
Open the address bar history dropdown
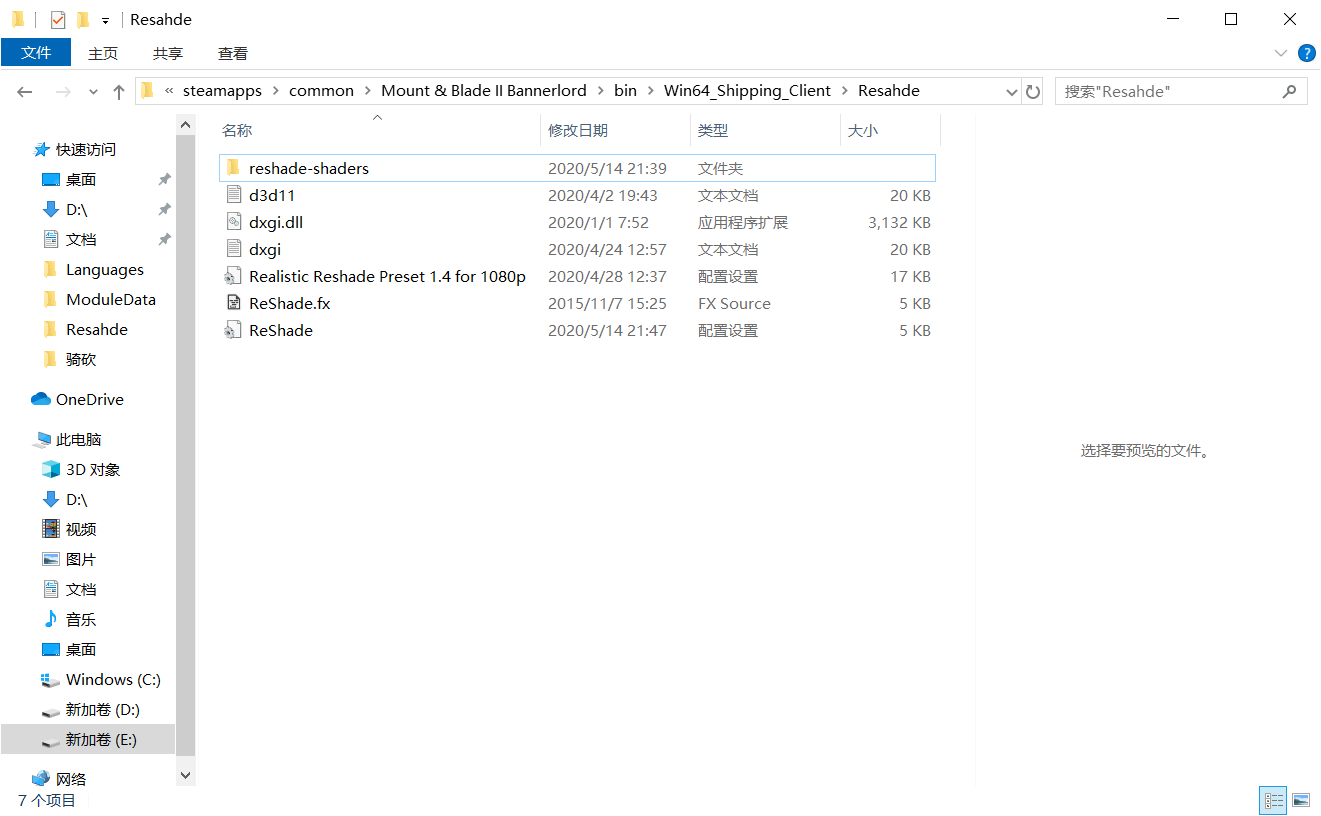[1011, 91]
